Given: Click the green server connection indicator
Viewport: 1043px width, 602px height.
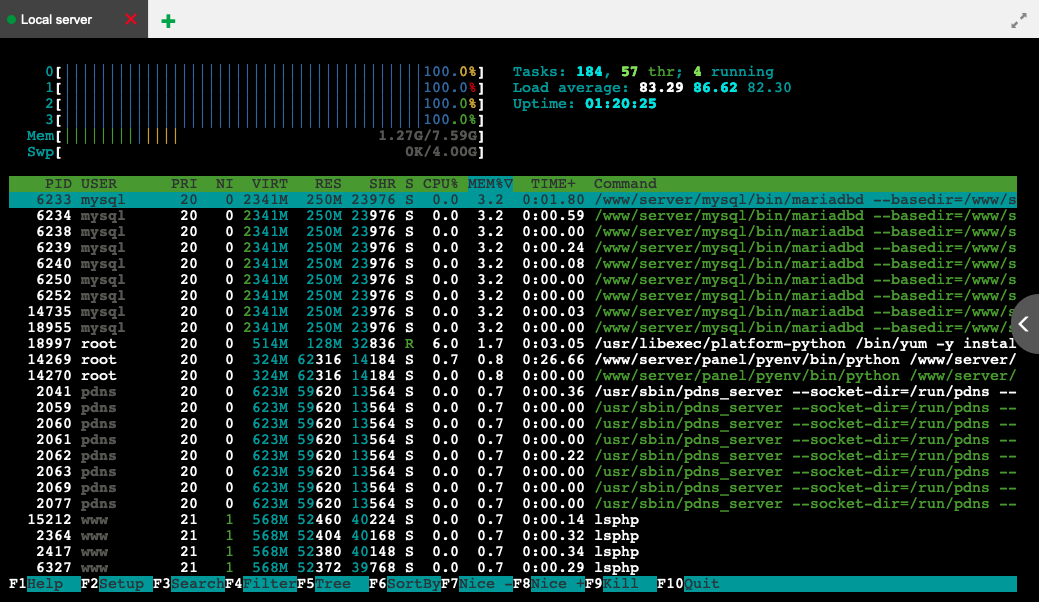Looking at the screenshot, I should 12,18.
